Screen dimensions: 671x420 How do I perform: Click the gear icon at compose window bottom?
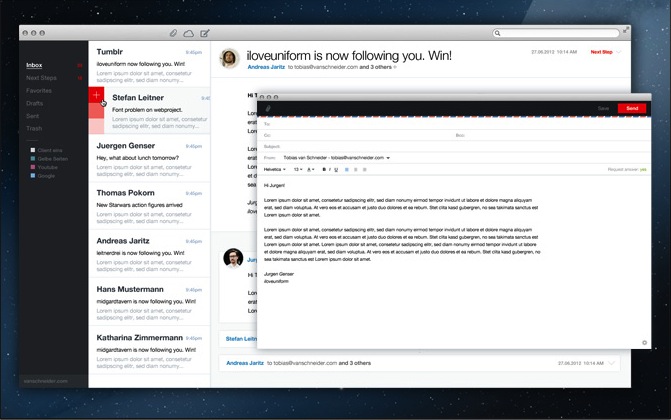point(644,343)
